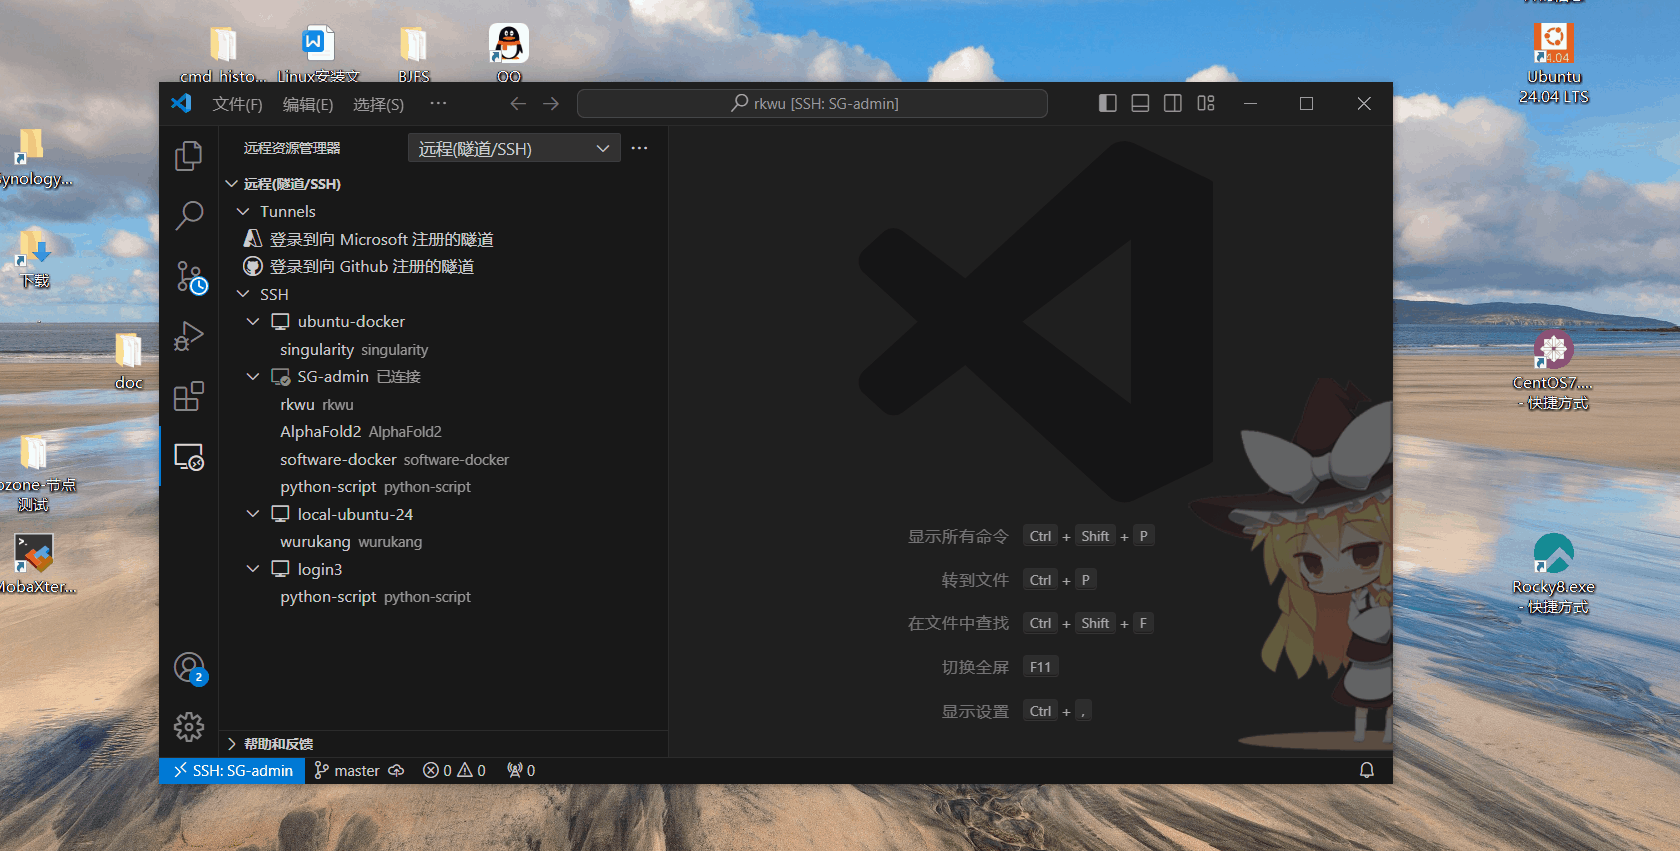Go forward with the right arrow

551,103
